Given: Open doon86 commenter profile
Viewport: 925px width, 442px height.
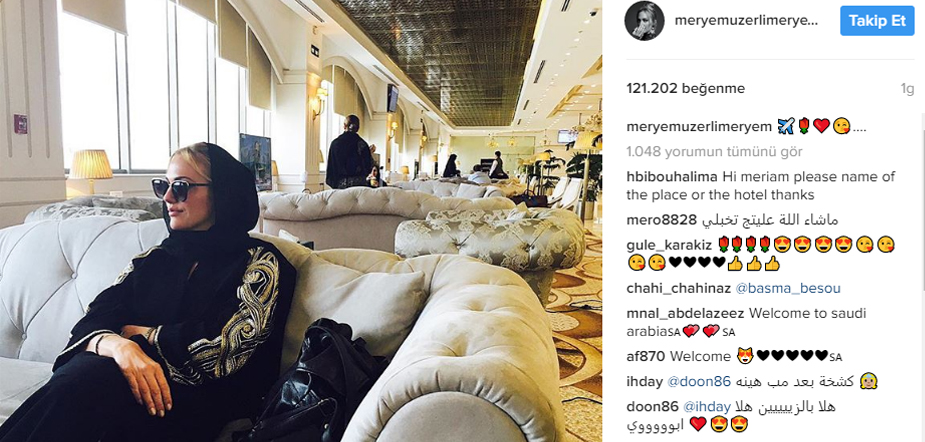Looking at the screenshot, I should (652, 407).
